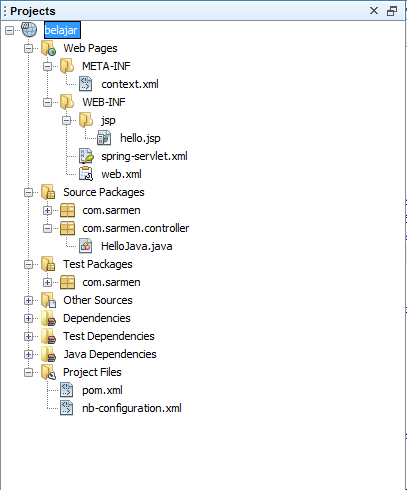Click the Test Packages folder icon
This screenshot has height=490, width=407.
pos(48,264)
